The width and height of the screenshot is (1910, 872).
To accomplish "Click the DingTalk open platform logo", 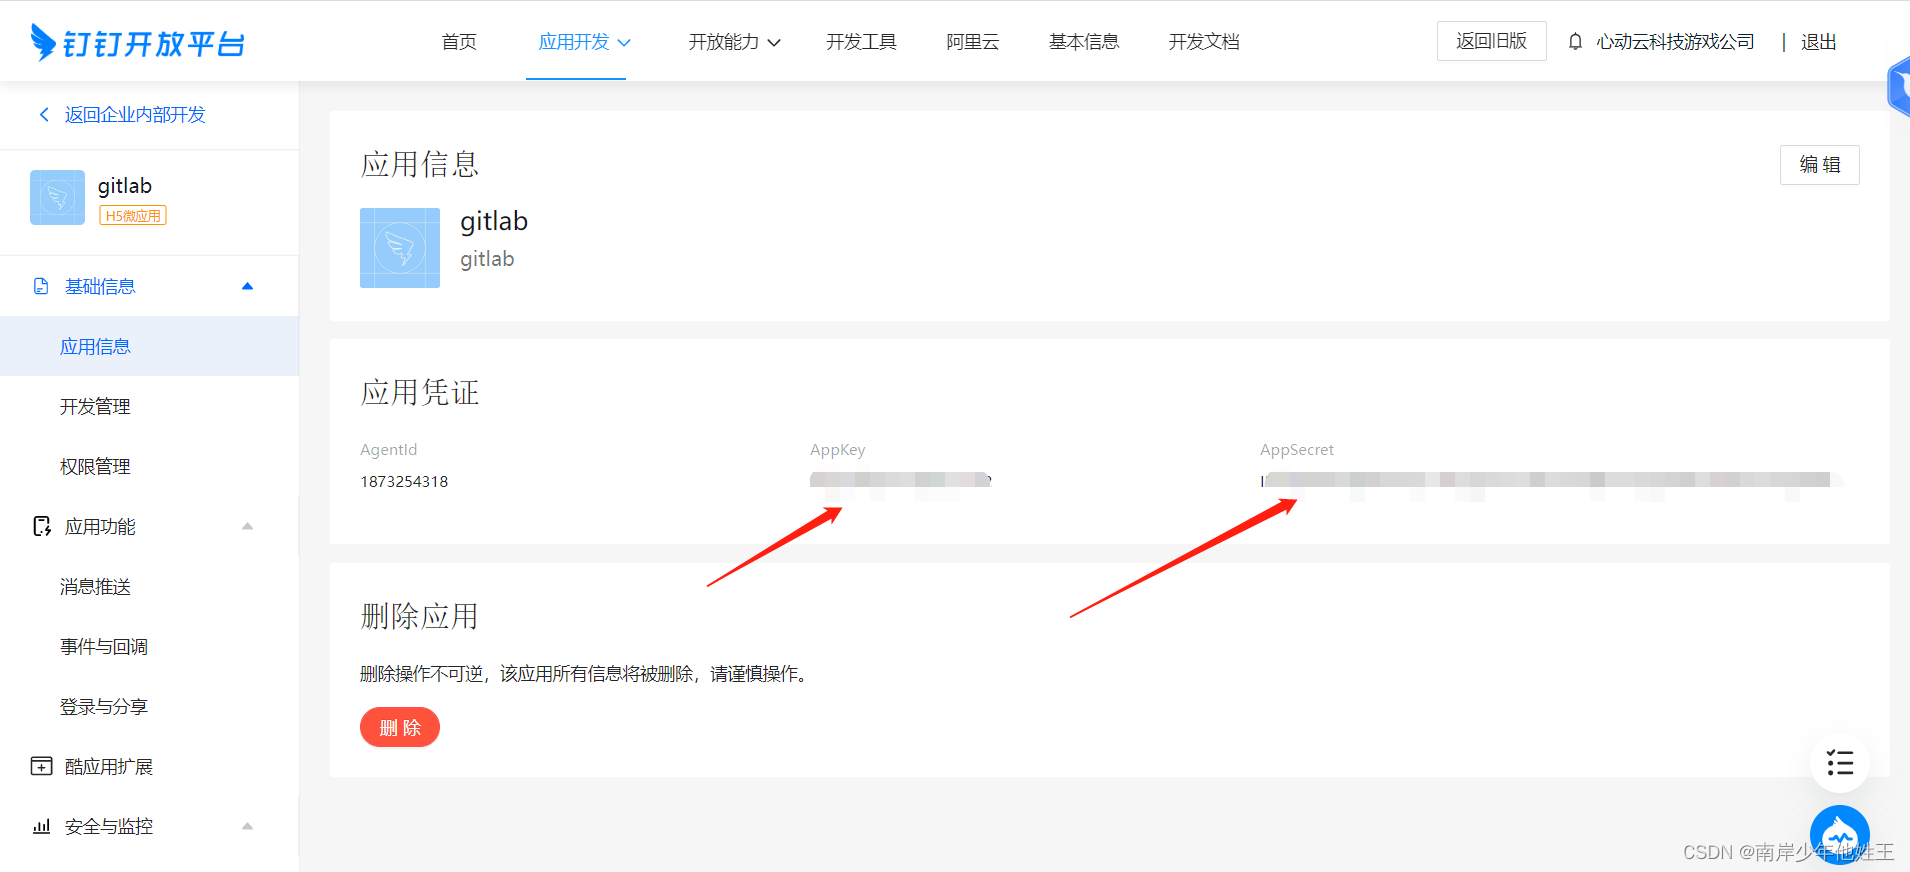I will tap(138, 42).
